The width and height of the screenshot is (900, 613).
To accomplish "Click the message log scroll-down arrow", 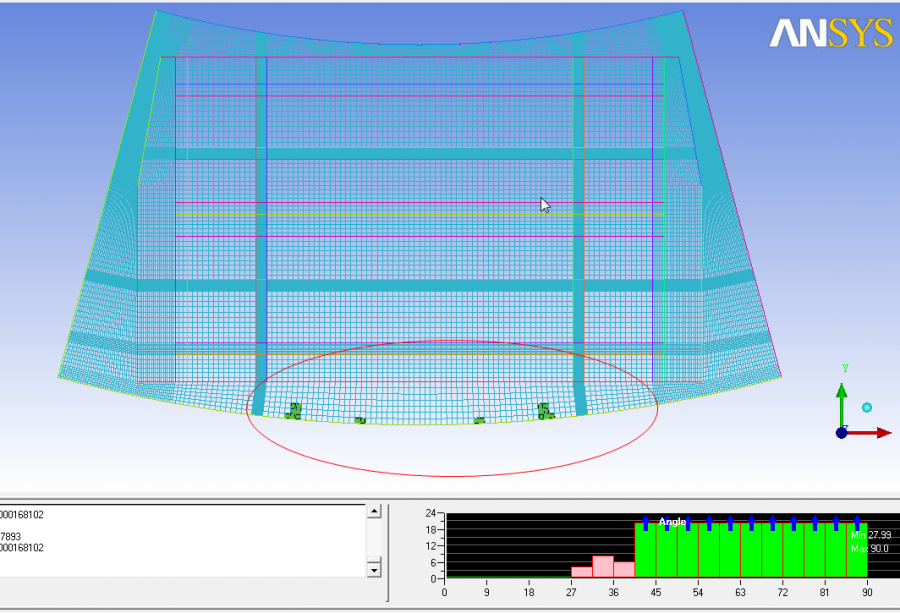I will coord(374,570).
